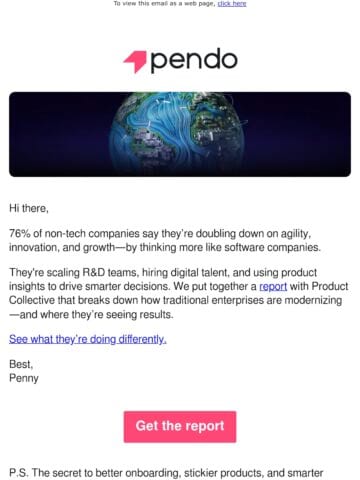Open the 'click here' web page link
The height and width of the screenshot is (480, 360).
point(232,4)
